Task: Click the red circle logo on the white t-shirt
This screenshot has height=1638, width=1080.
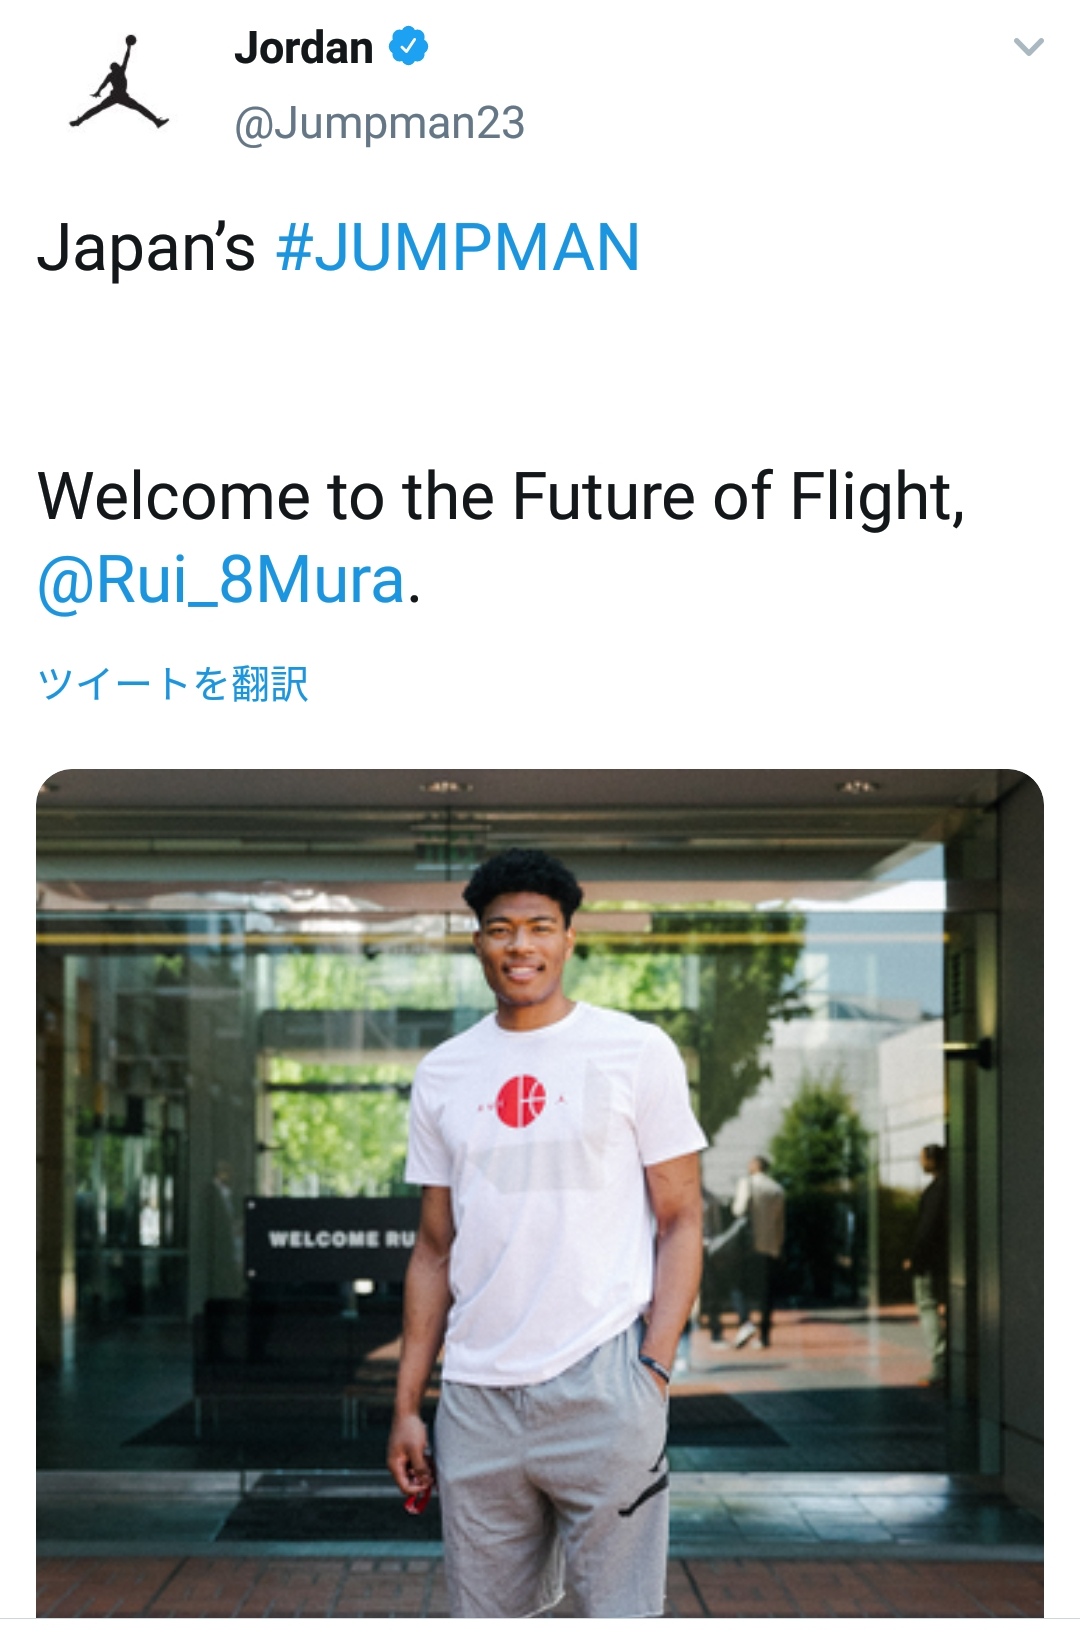Action: click(521, 1101)
